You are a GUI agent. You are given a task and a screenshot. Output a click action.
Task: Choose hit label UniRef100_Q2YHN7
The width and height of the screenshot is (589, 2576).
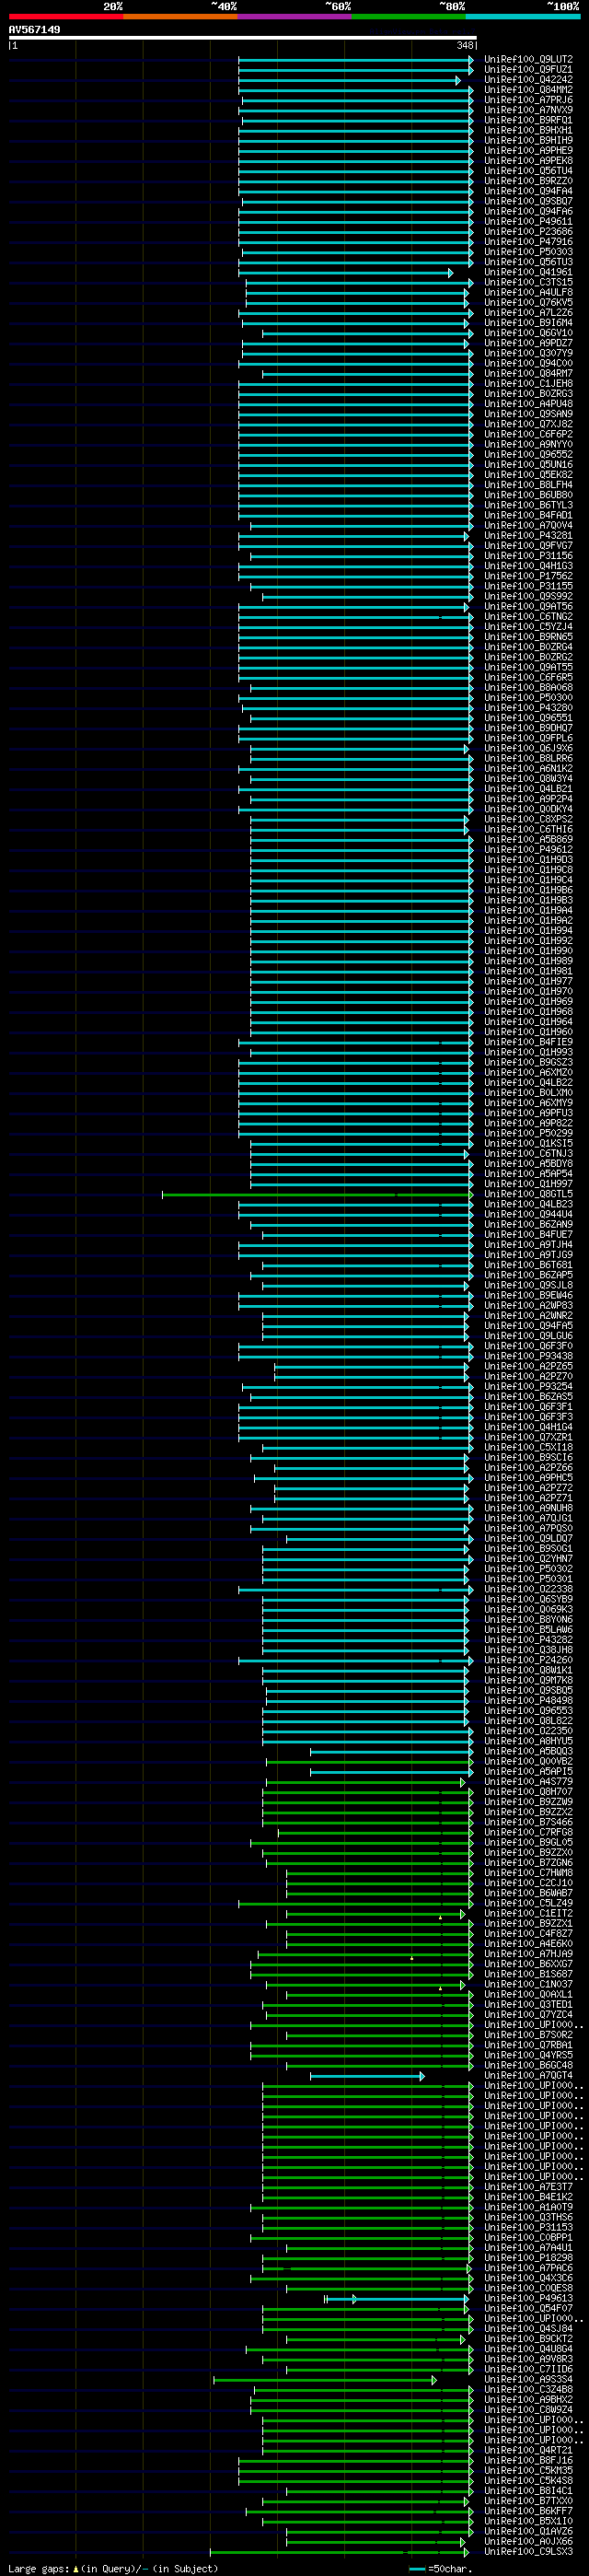529,1558
